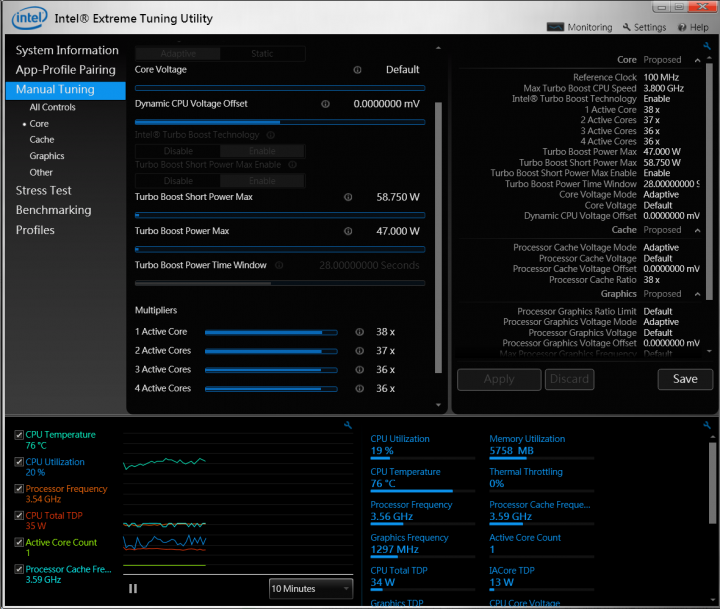Click the 2 Active Cores multiplier slider
Screen dimensions: 720x609
pyautogui.click(x=271, y=351)
